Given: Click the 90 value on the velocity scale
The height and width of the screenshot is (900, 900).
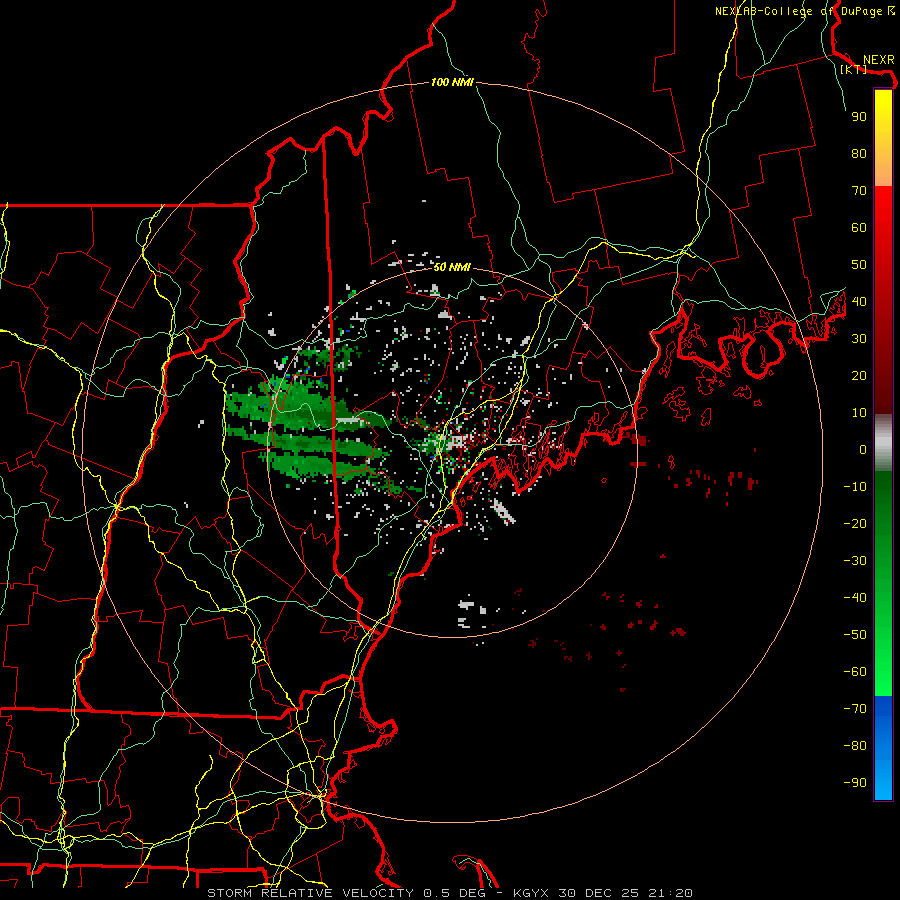Looking at the screenshot, I should point(859,117).
